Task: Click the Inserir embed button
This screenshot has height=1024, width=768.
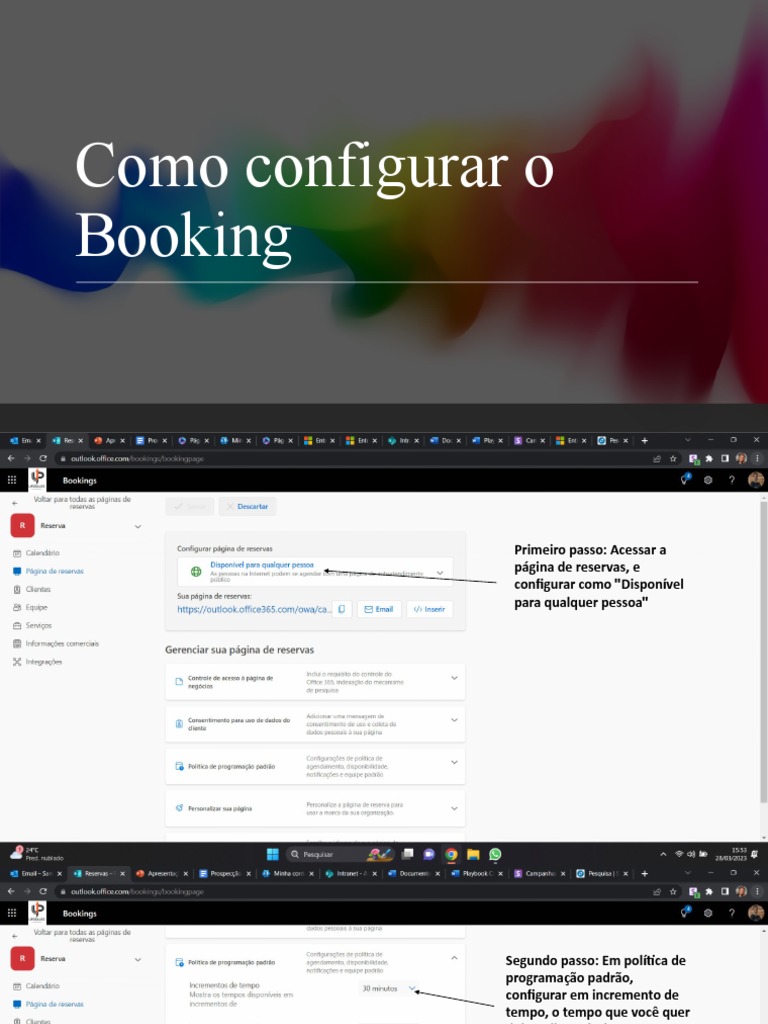Action: [430, 609]
